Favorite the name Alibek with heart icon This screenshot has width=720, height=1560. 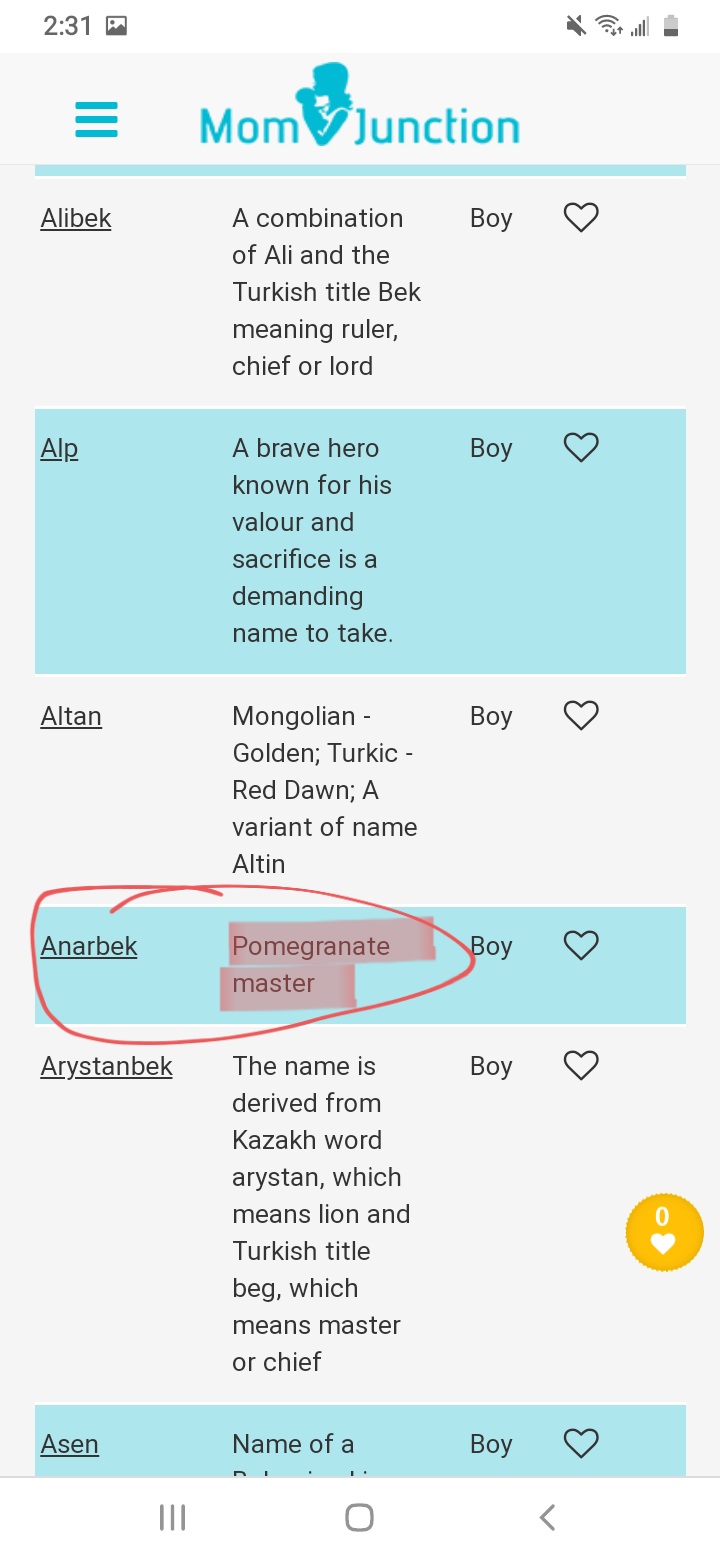coord(581,217)
